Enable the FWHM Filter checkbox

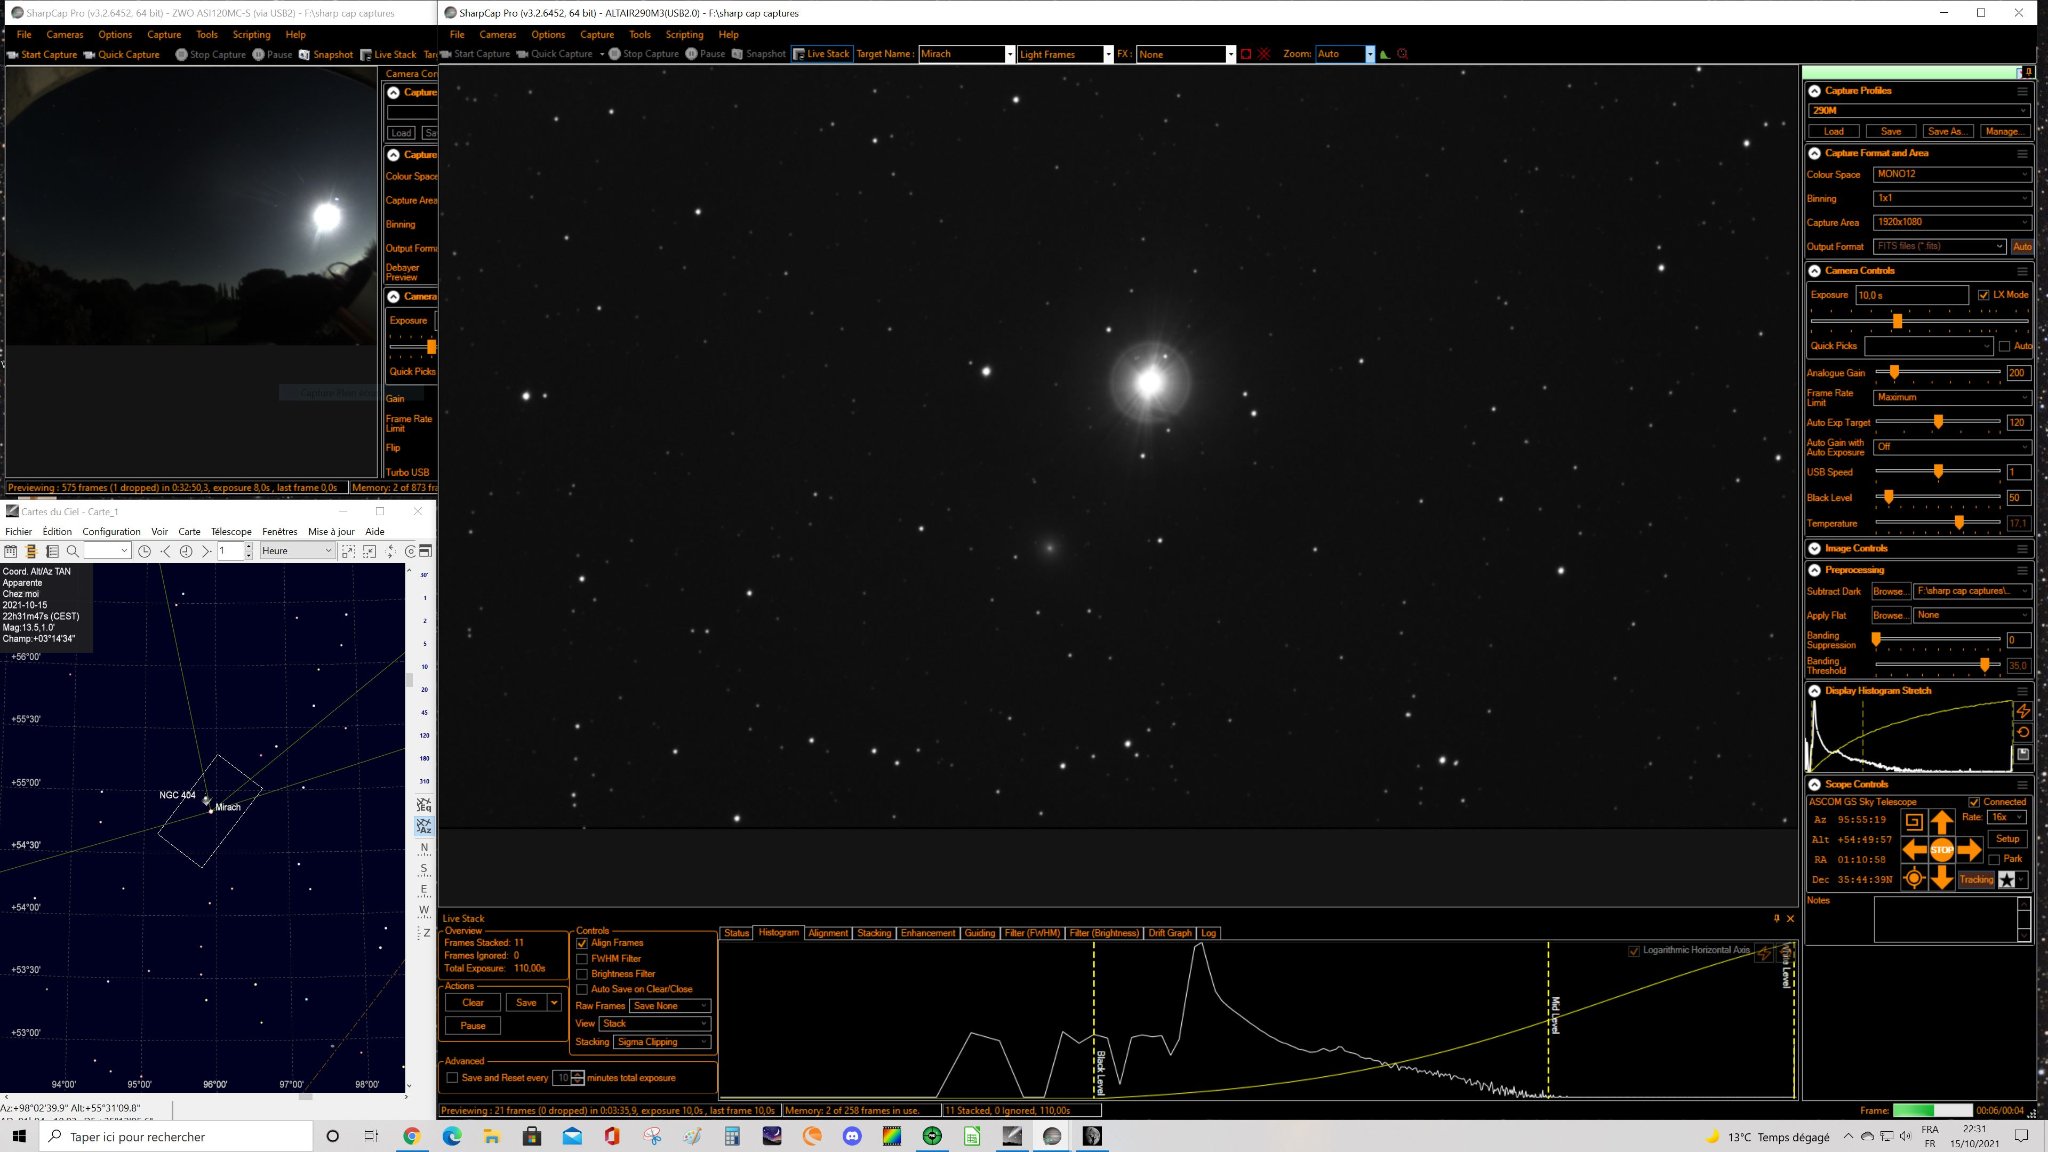(x=582, y=959)
